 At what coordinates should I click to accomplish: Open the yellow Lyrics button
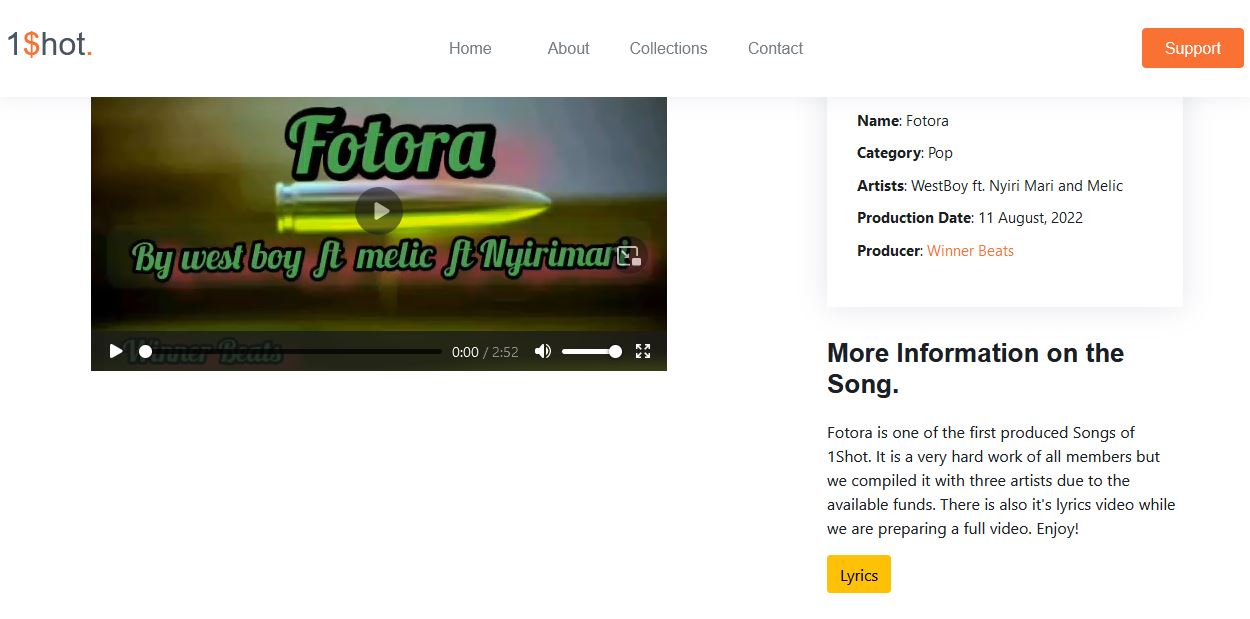[x=858, y=575]
